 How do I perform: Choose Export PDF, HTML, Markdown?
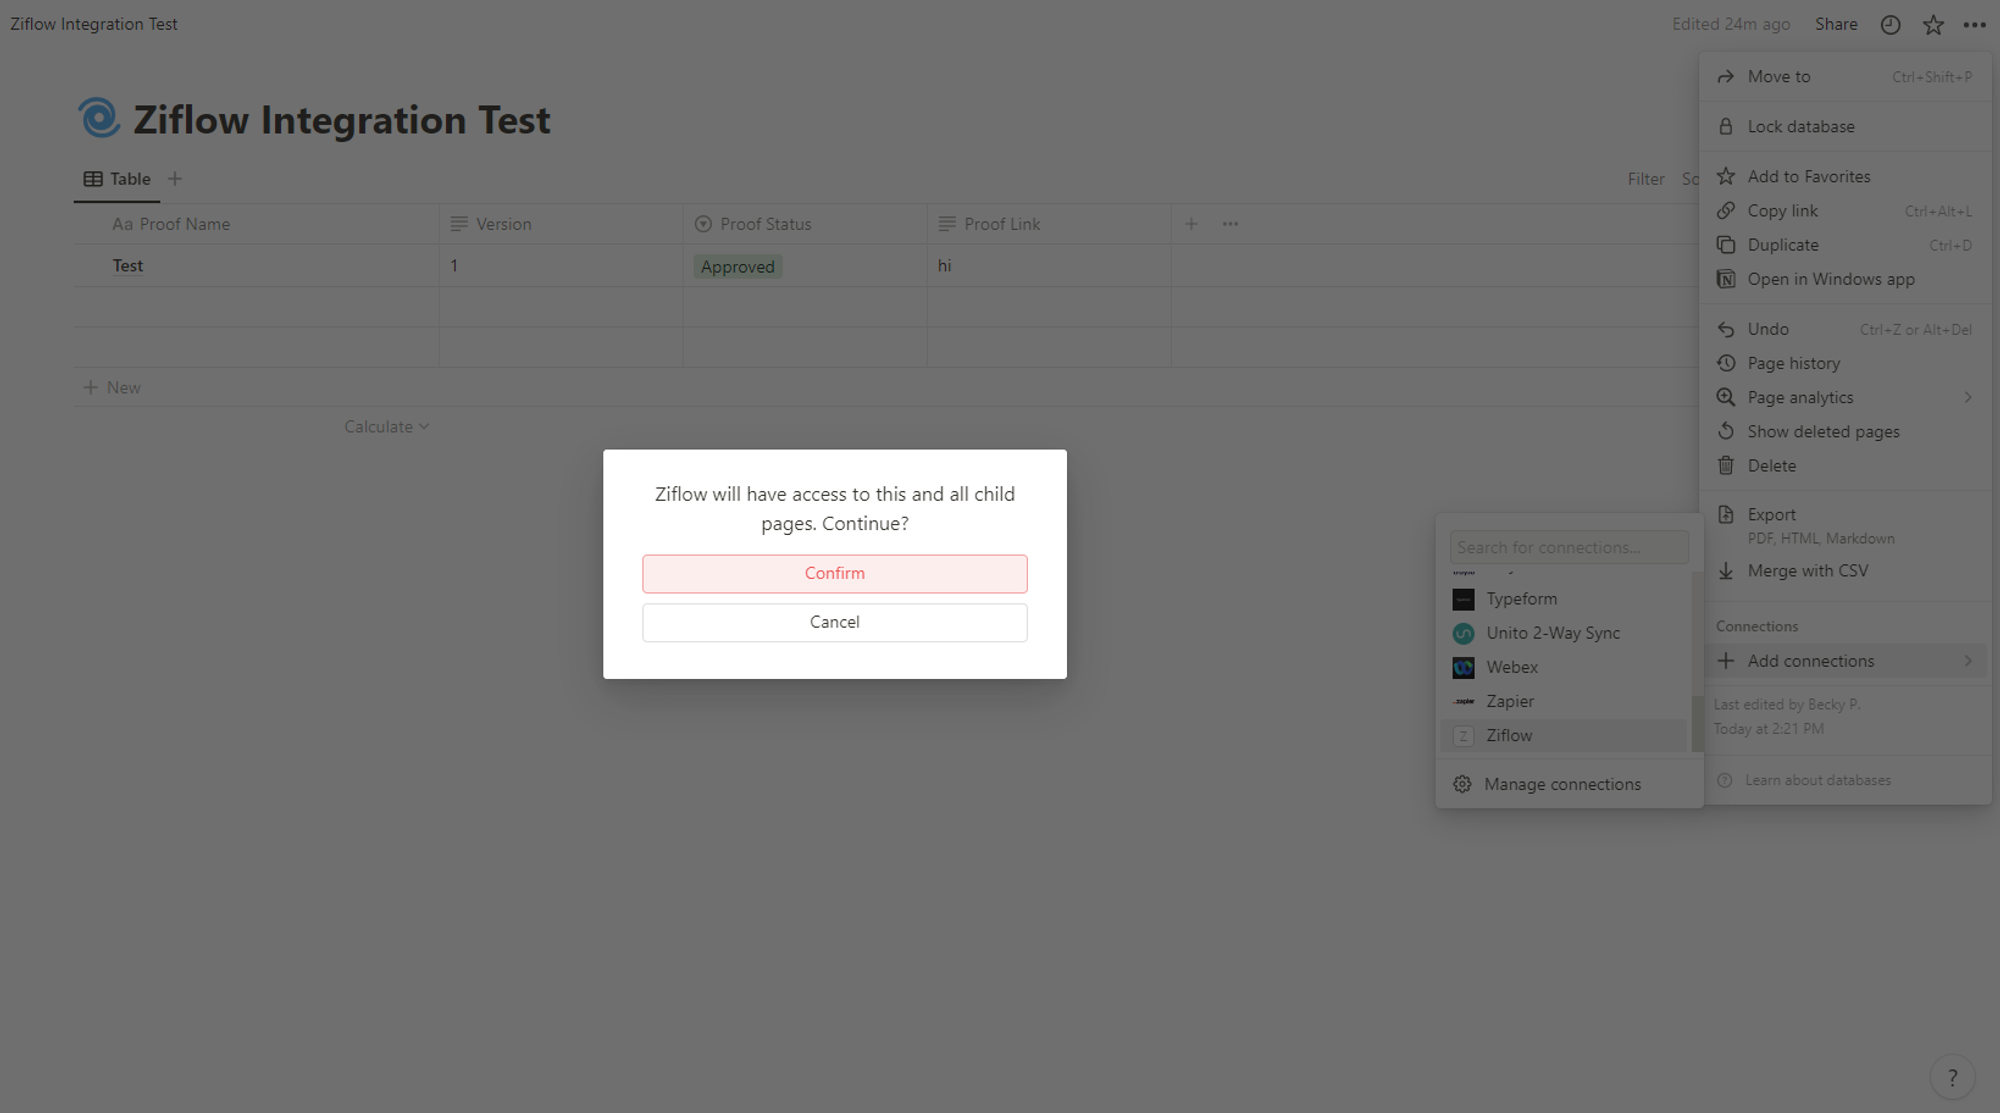click(x=1845, y=526)
